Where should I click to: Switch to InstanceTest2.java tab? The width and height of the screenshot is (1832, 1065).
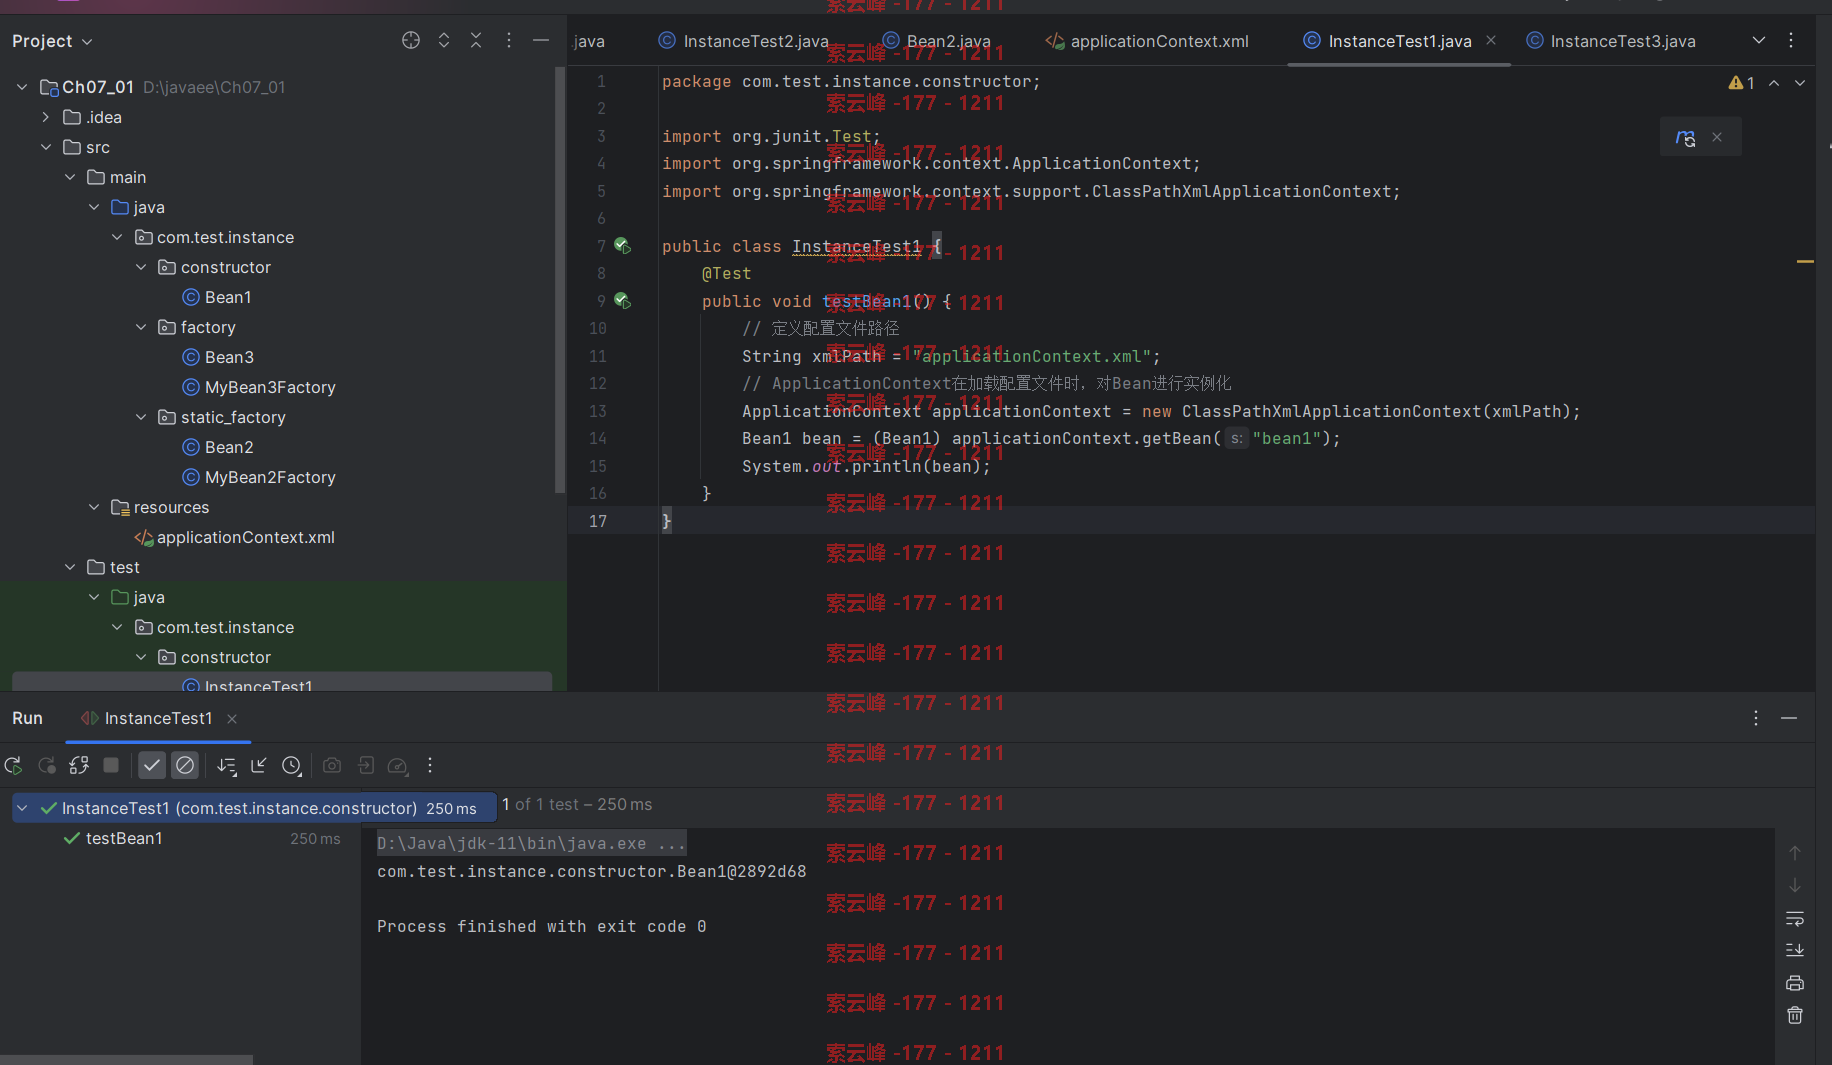tap(743, 41)
